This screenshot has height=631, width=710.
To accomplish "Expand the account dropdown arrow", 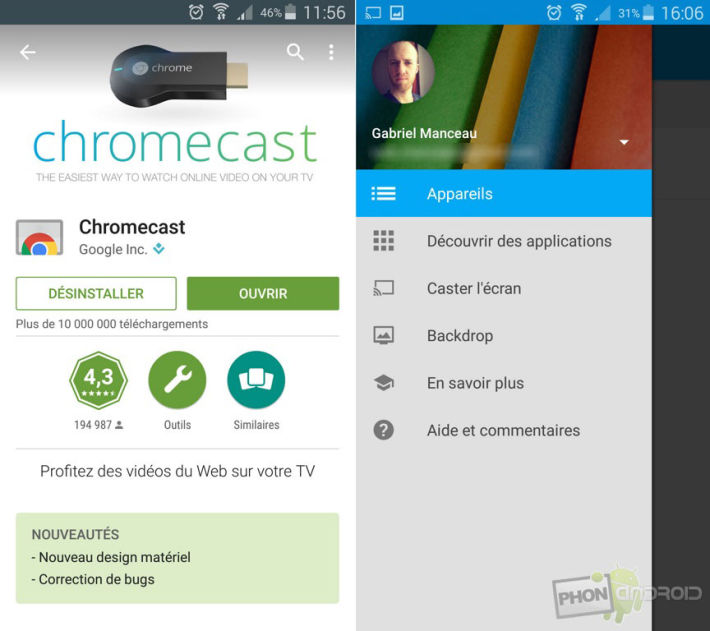I will [624, 142].
